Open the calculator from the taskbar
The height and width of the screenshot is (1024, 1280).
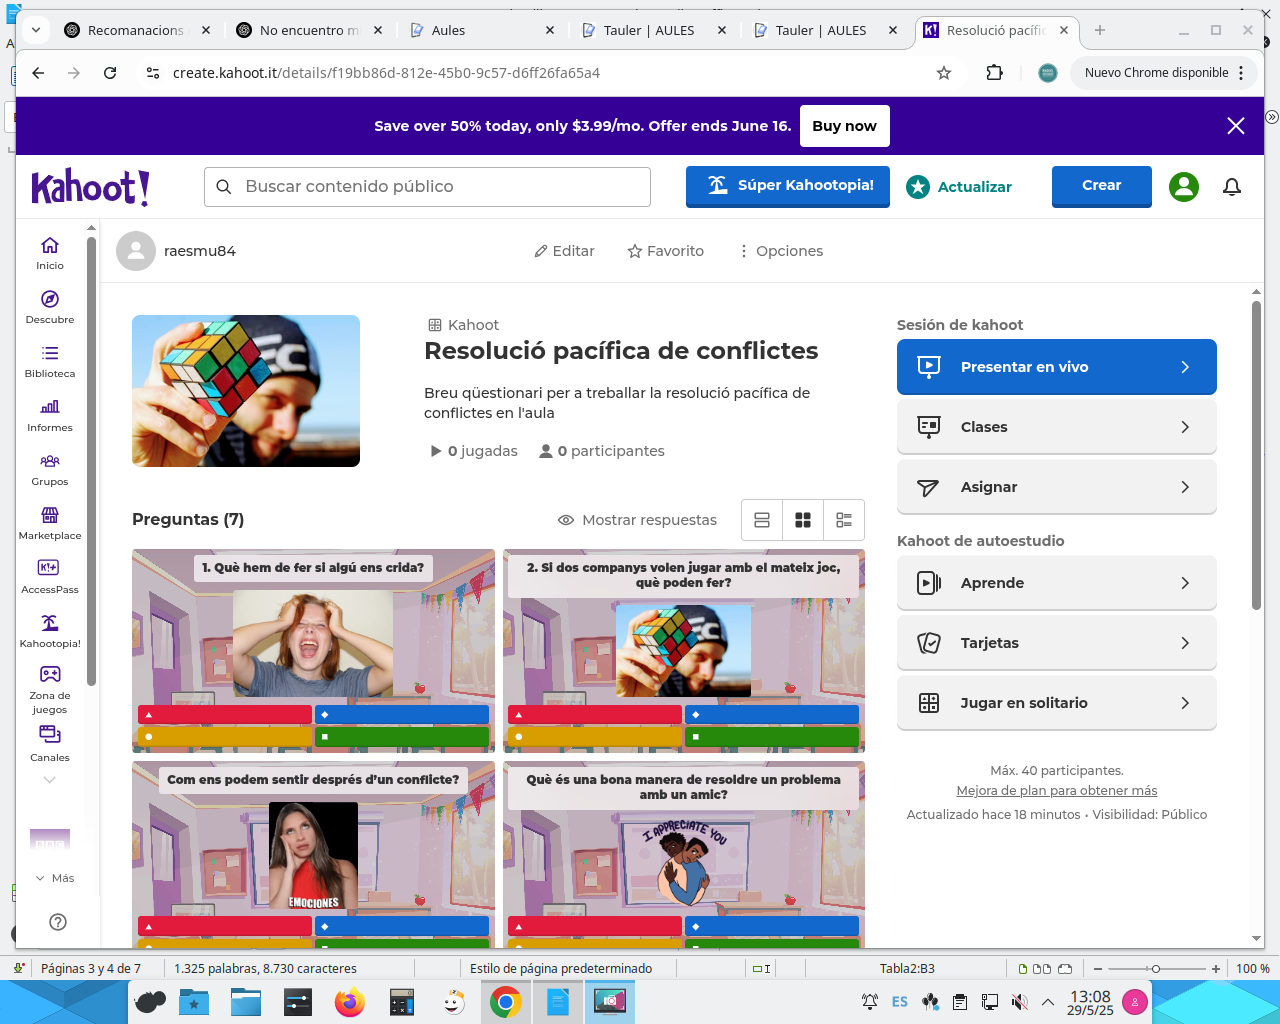point(402,1002)
